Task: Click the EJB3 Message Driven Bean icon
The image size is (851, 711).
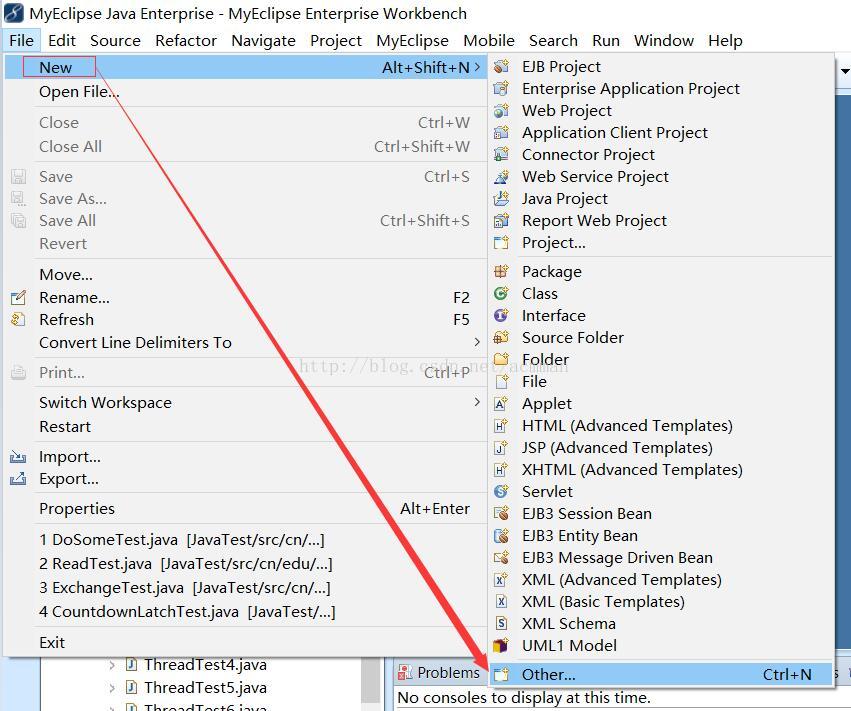Action: coord(501,557)
